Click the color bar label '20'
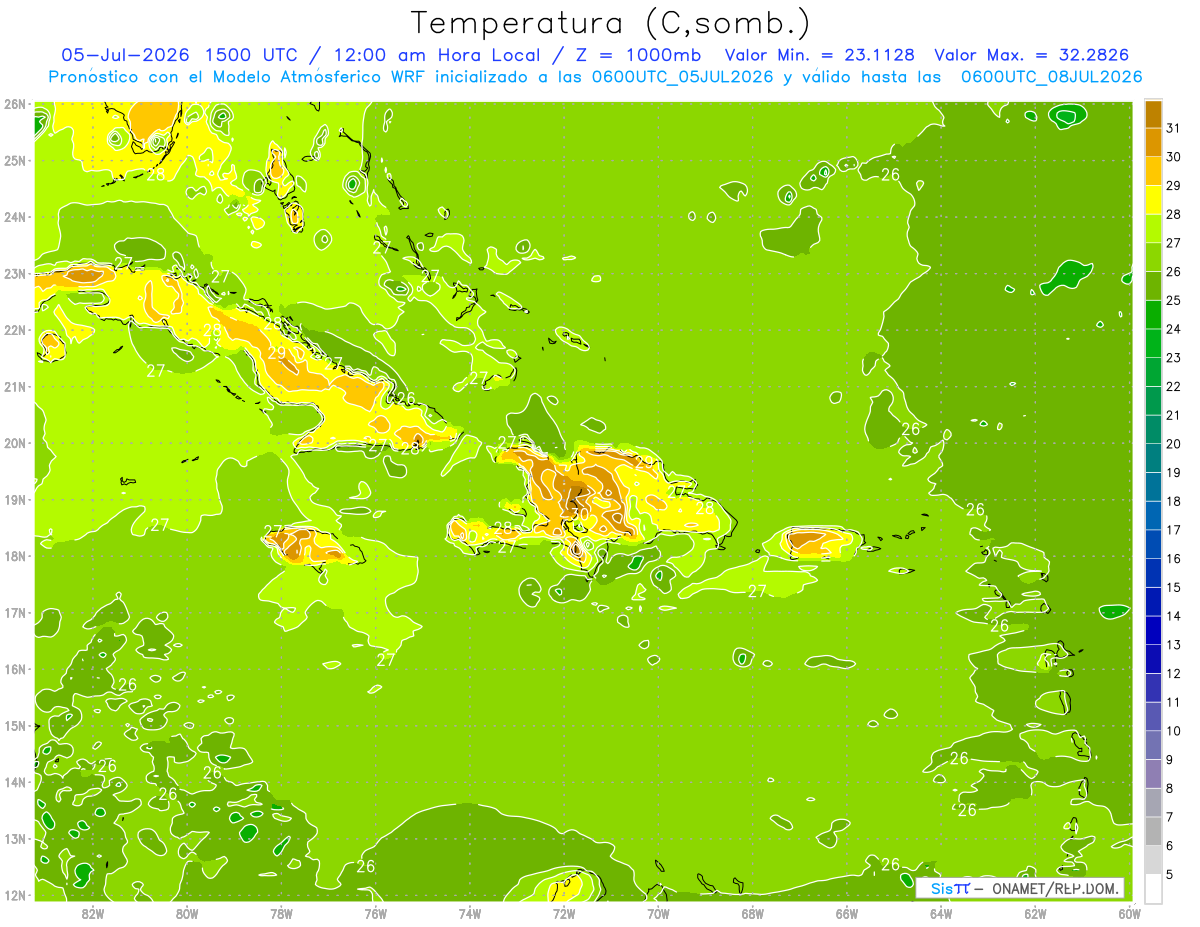The image size is (1200, 927). 1173,444
